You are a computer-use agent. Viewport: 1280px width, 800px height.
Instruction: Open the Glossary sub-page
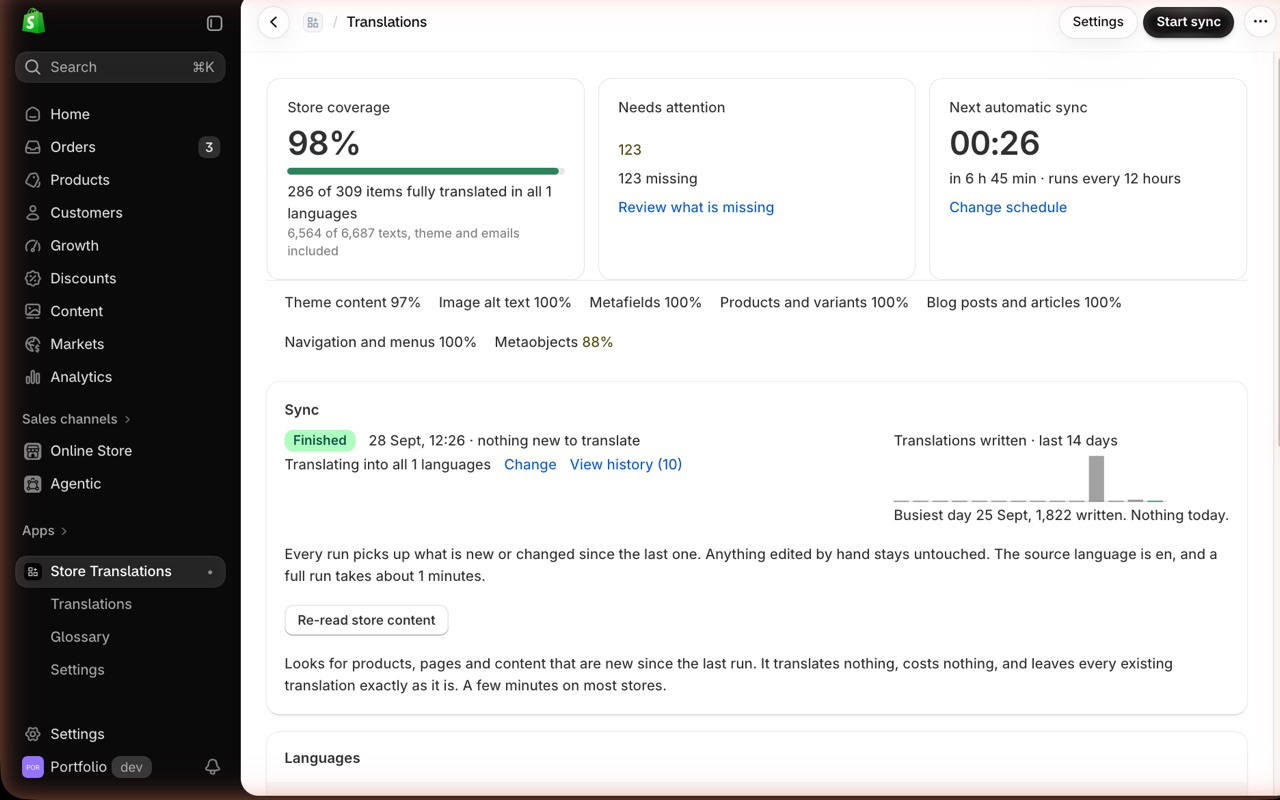coord(80,637)
